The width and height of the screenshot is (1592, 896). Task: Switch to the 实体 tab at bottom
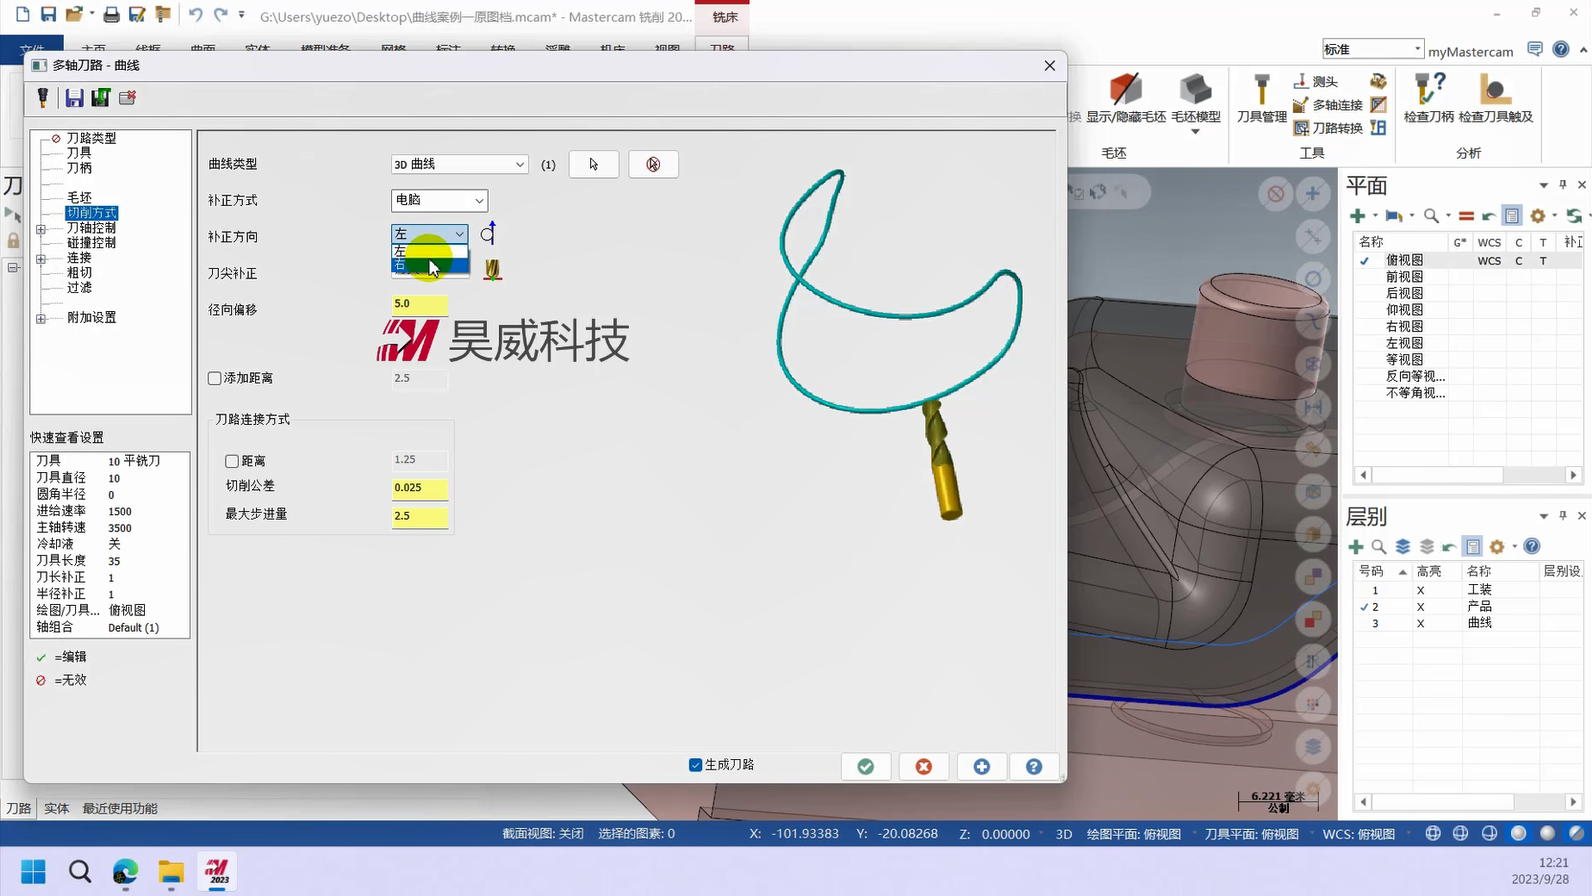click(57, 808)
